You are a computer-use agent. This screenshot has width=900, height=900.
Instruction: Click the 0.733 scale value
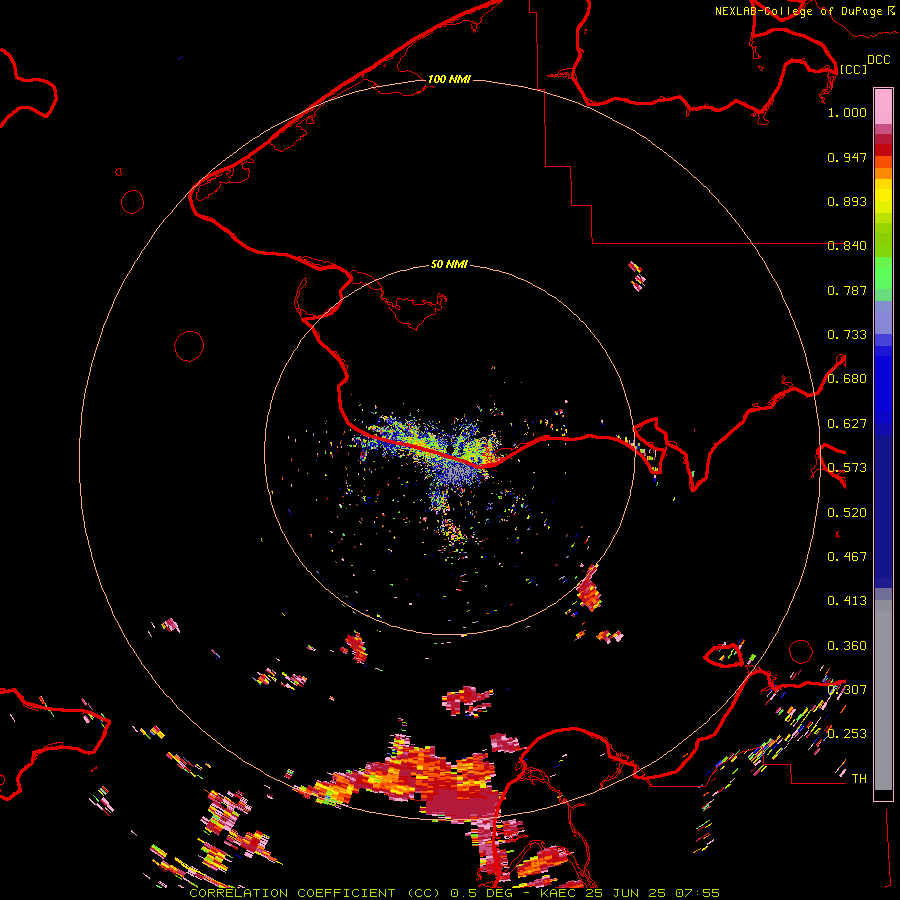[x=847, y=335]
